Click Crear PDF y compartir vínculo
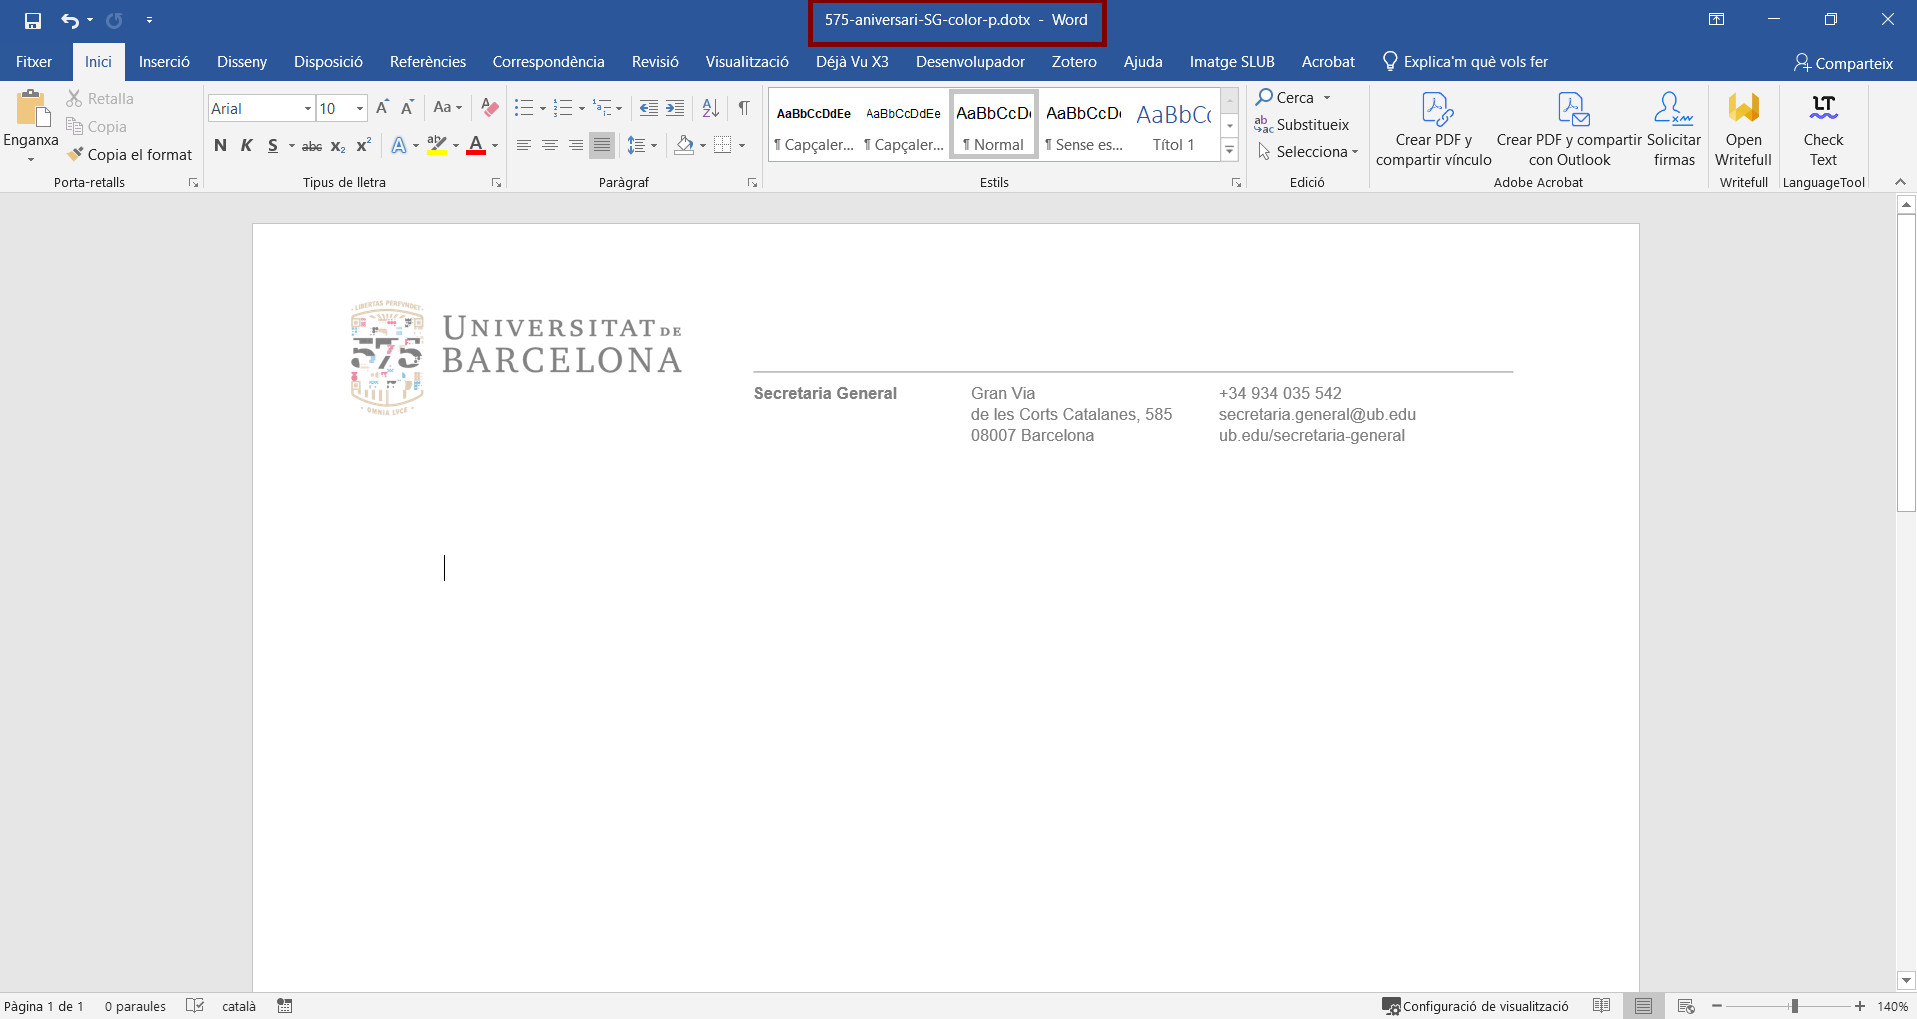The height and width of the screenshot is (1019, 1917). [1433, 129]
